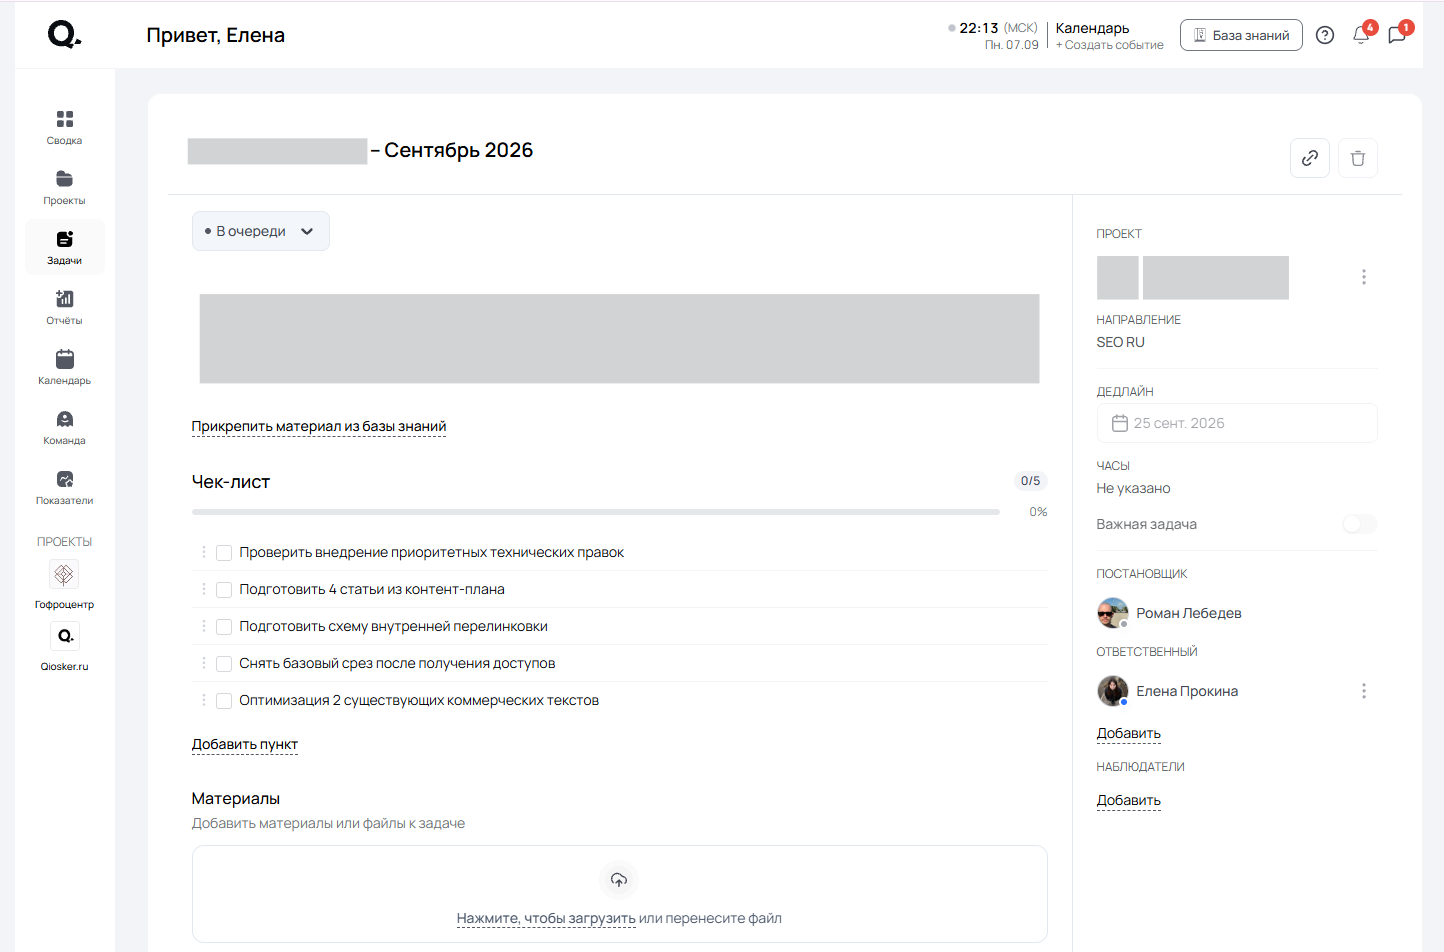The width and height of the screenshot is (1444, 952).
Task: Click "Нажмите, чтобы загрузить" upload link
Action: [546, 918]
